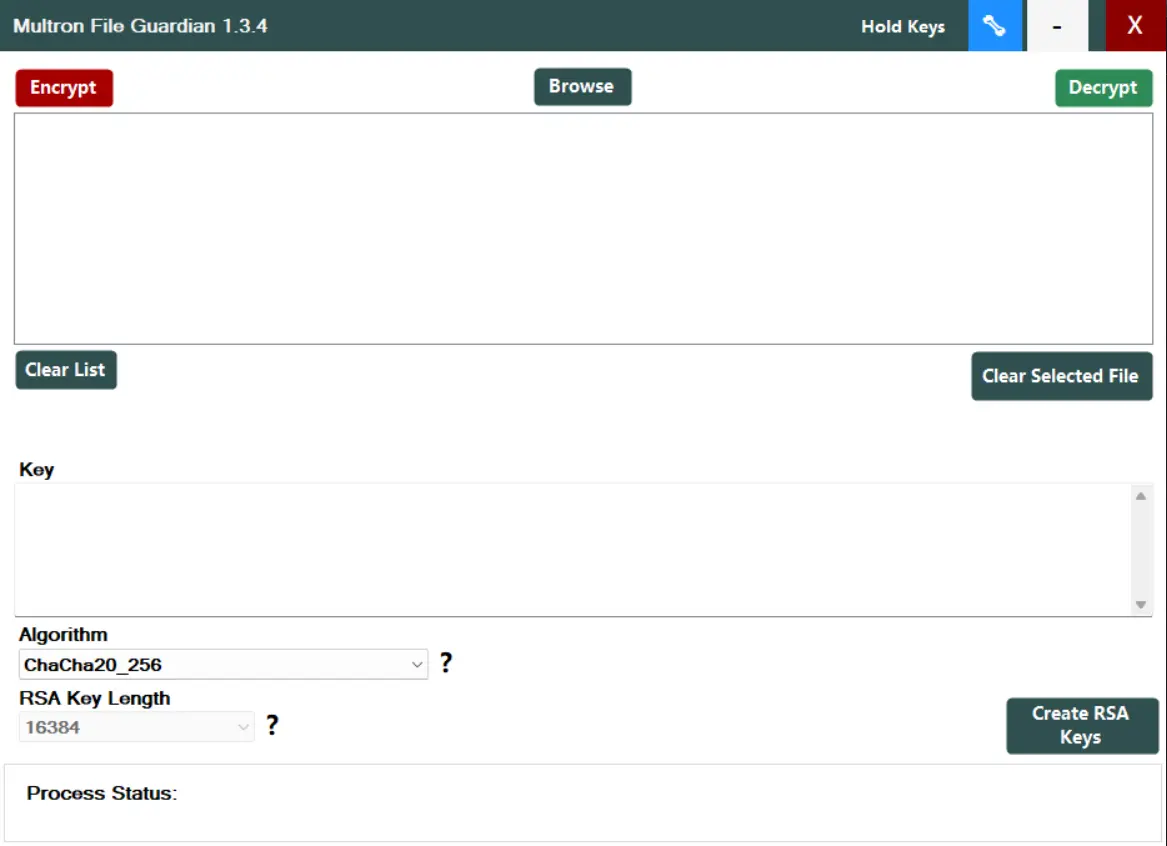Open the Algorithm help question mark
The width and height of the screenshot is (1167, 846).
click(446, 662)
